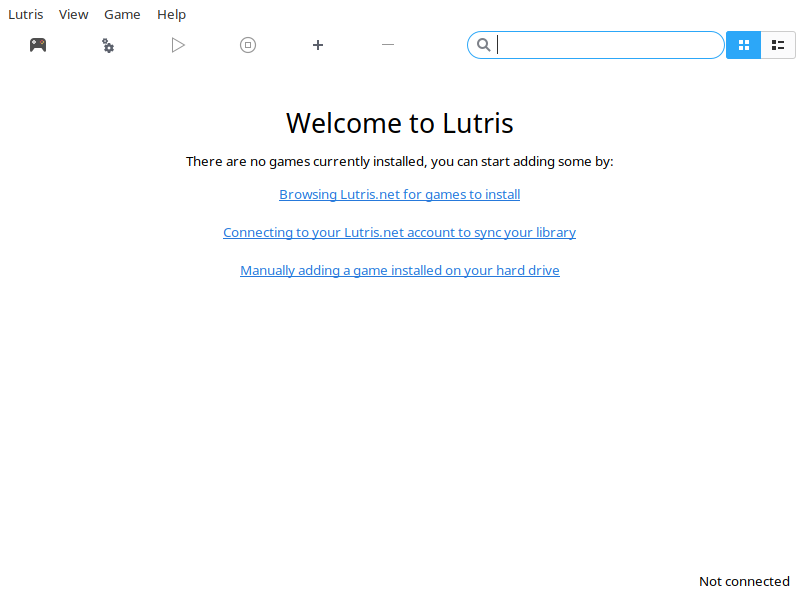Click the Stop game toolbar icon
This screenshot has height=600, width=800.
click(248, 45)
